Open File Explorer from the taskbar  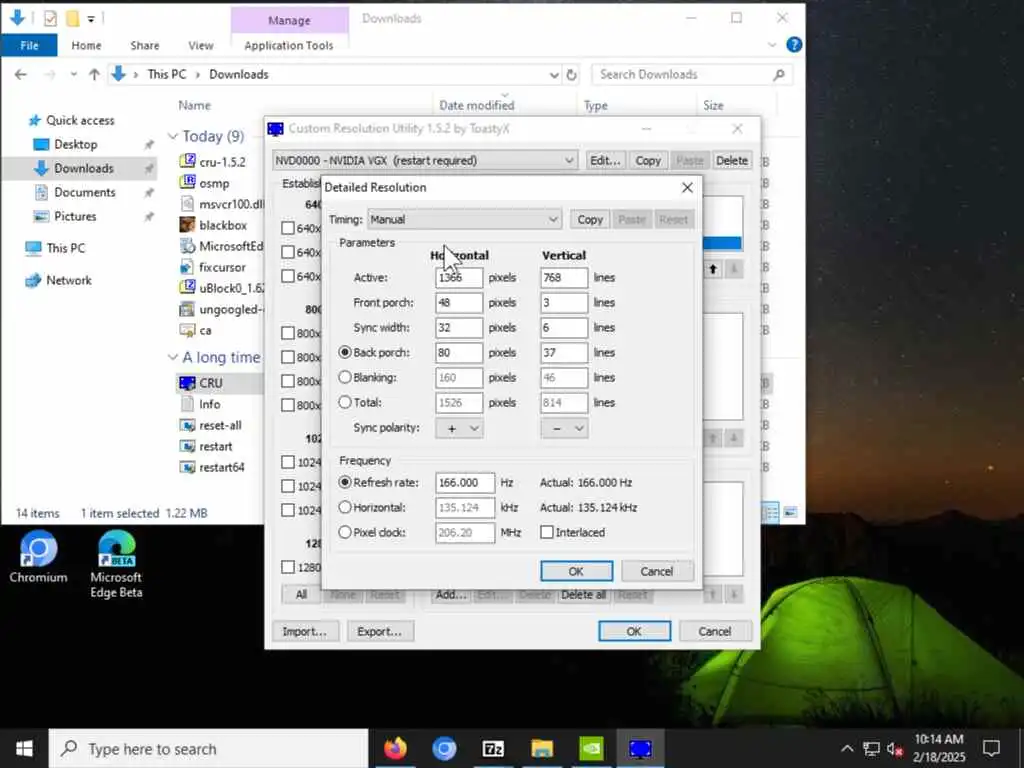coord(542,748)
